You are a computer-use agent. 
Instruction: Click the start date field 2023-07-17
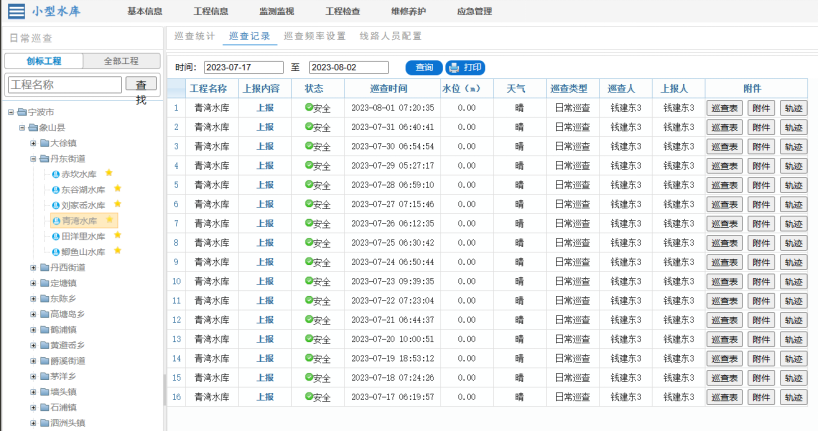244,67
